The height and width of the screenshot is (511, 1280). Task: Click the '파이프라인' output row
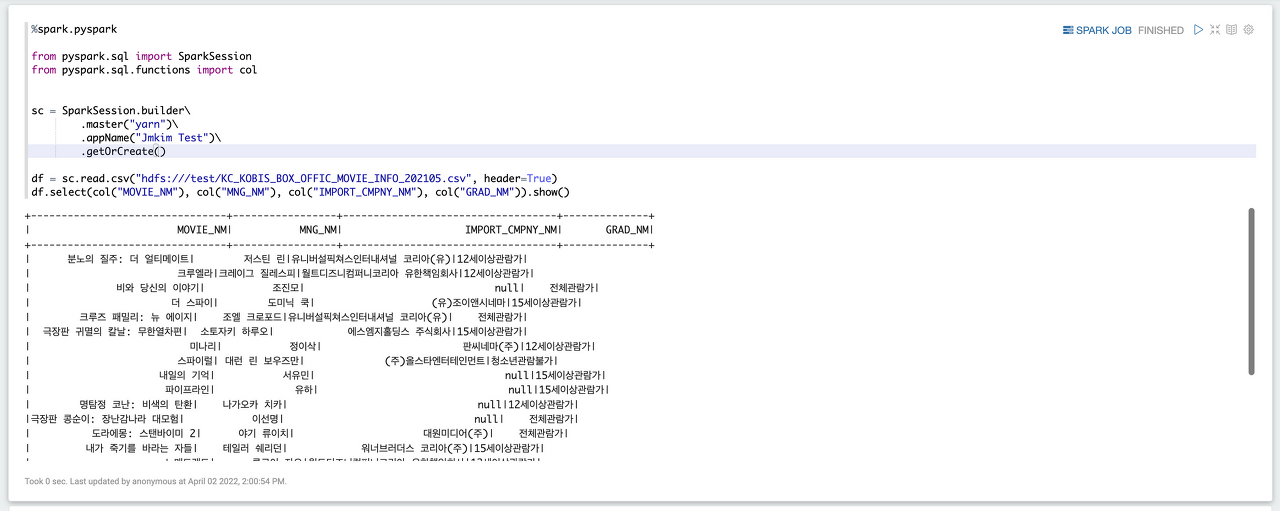(x=317, y=389)
